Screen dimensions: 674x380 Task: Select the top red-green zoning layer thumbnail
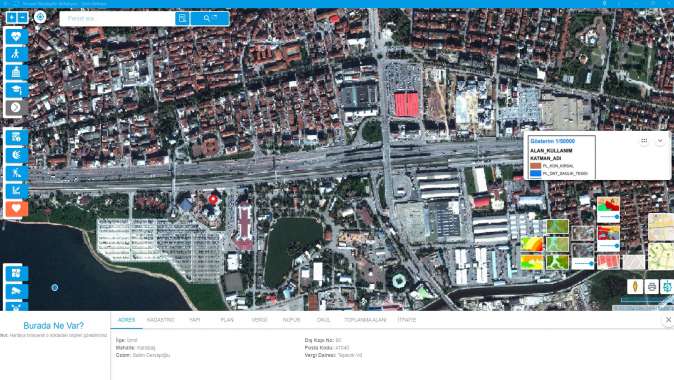608,204
